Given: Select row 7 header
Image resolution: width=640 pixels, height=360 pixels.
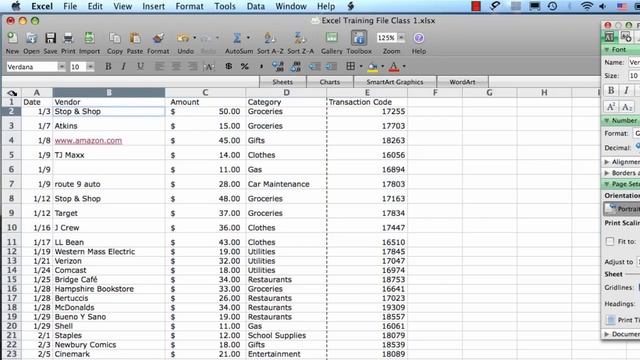Looking at the screenshot, I should coord(11,184).
